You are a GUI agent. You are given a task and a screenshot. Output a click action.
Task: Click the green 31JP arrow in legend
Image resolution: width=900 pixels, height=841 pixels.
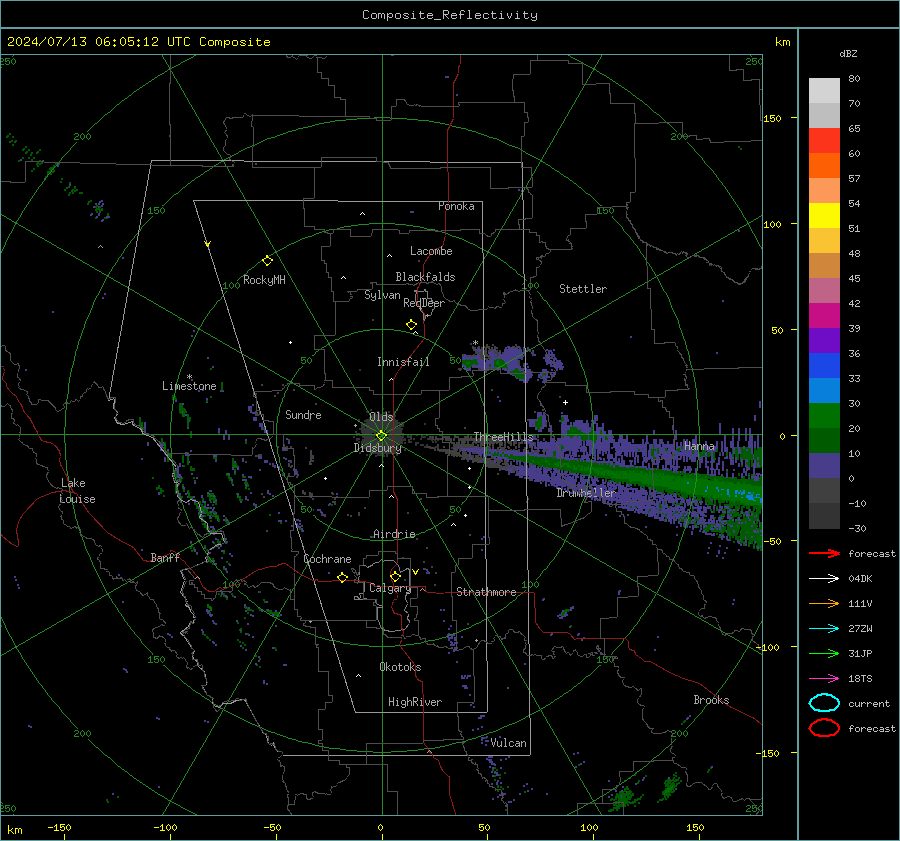point(824,653)
